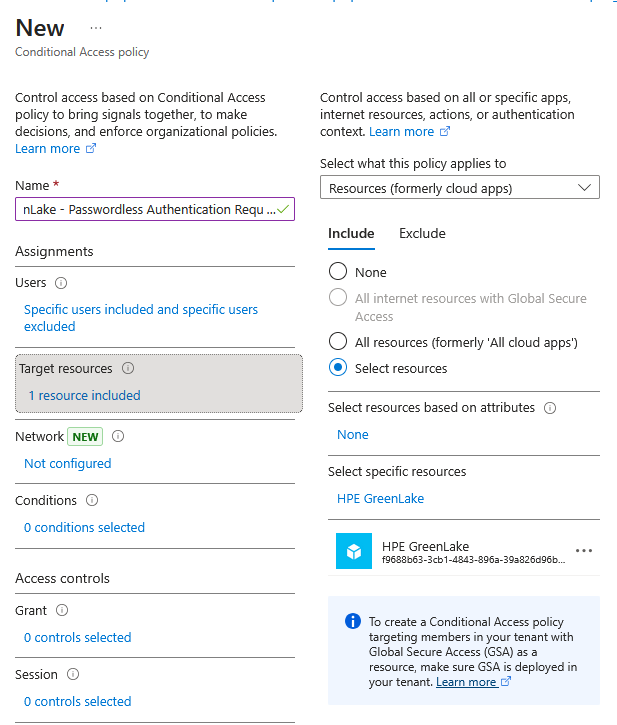Screen dimensions: 617x725
Task: Click the 0 conditions selected link
Action: click(x=84, y=527)
